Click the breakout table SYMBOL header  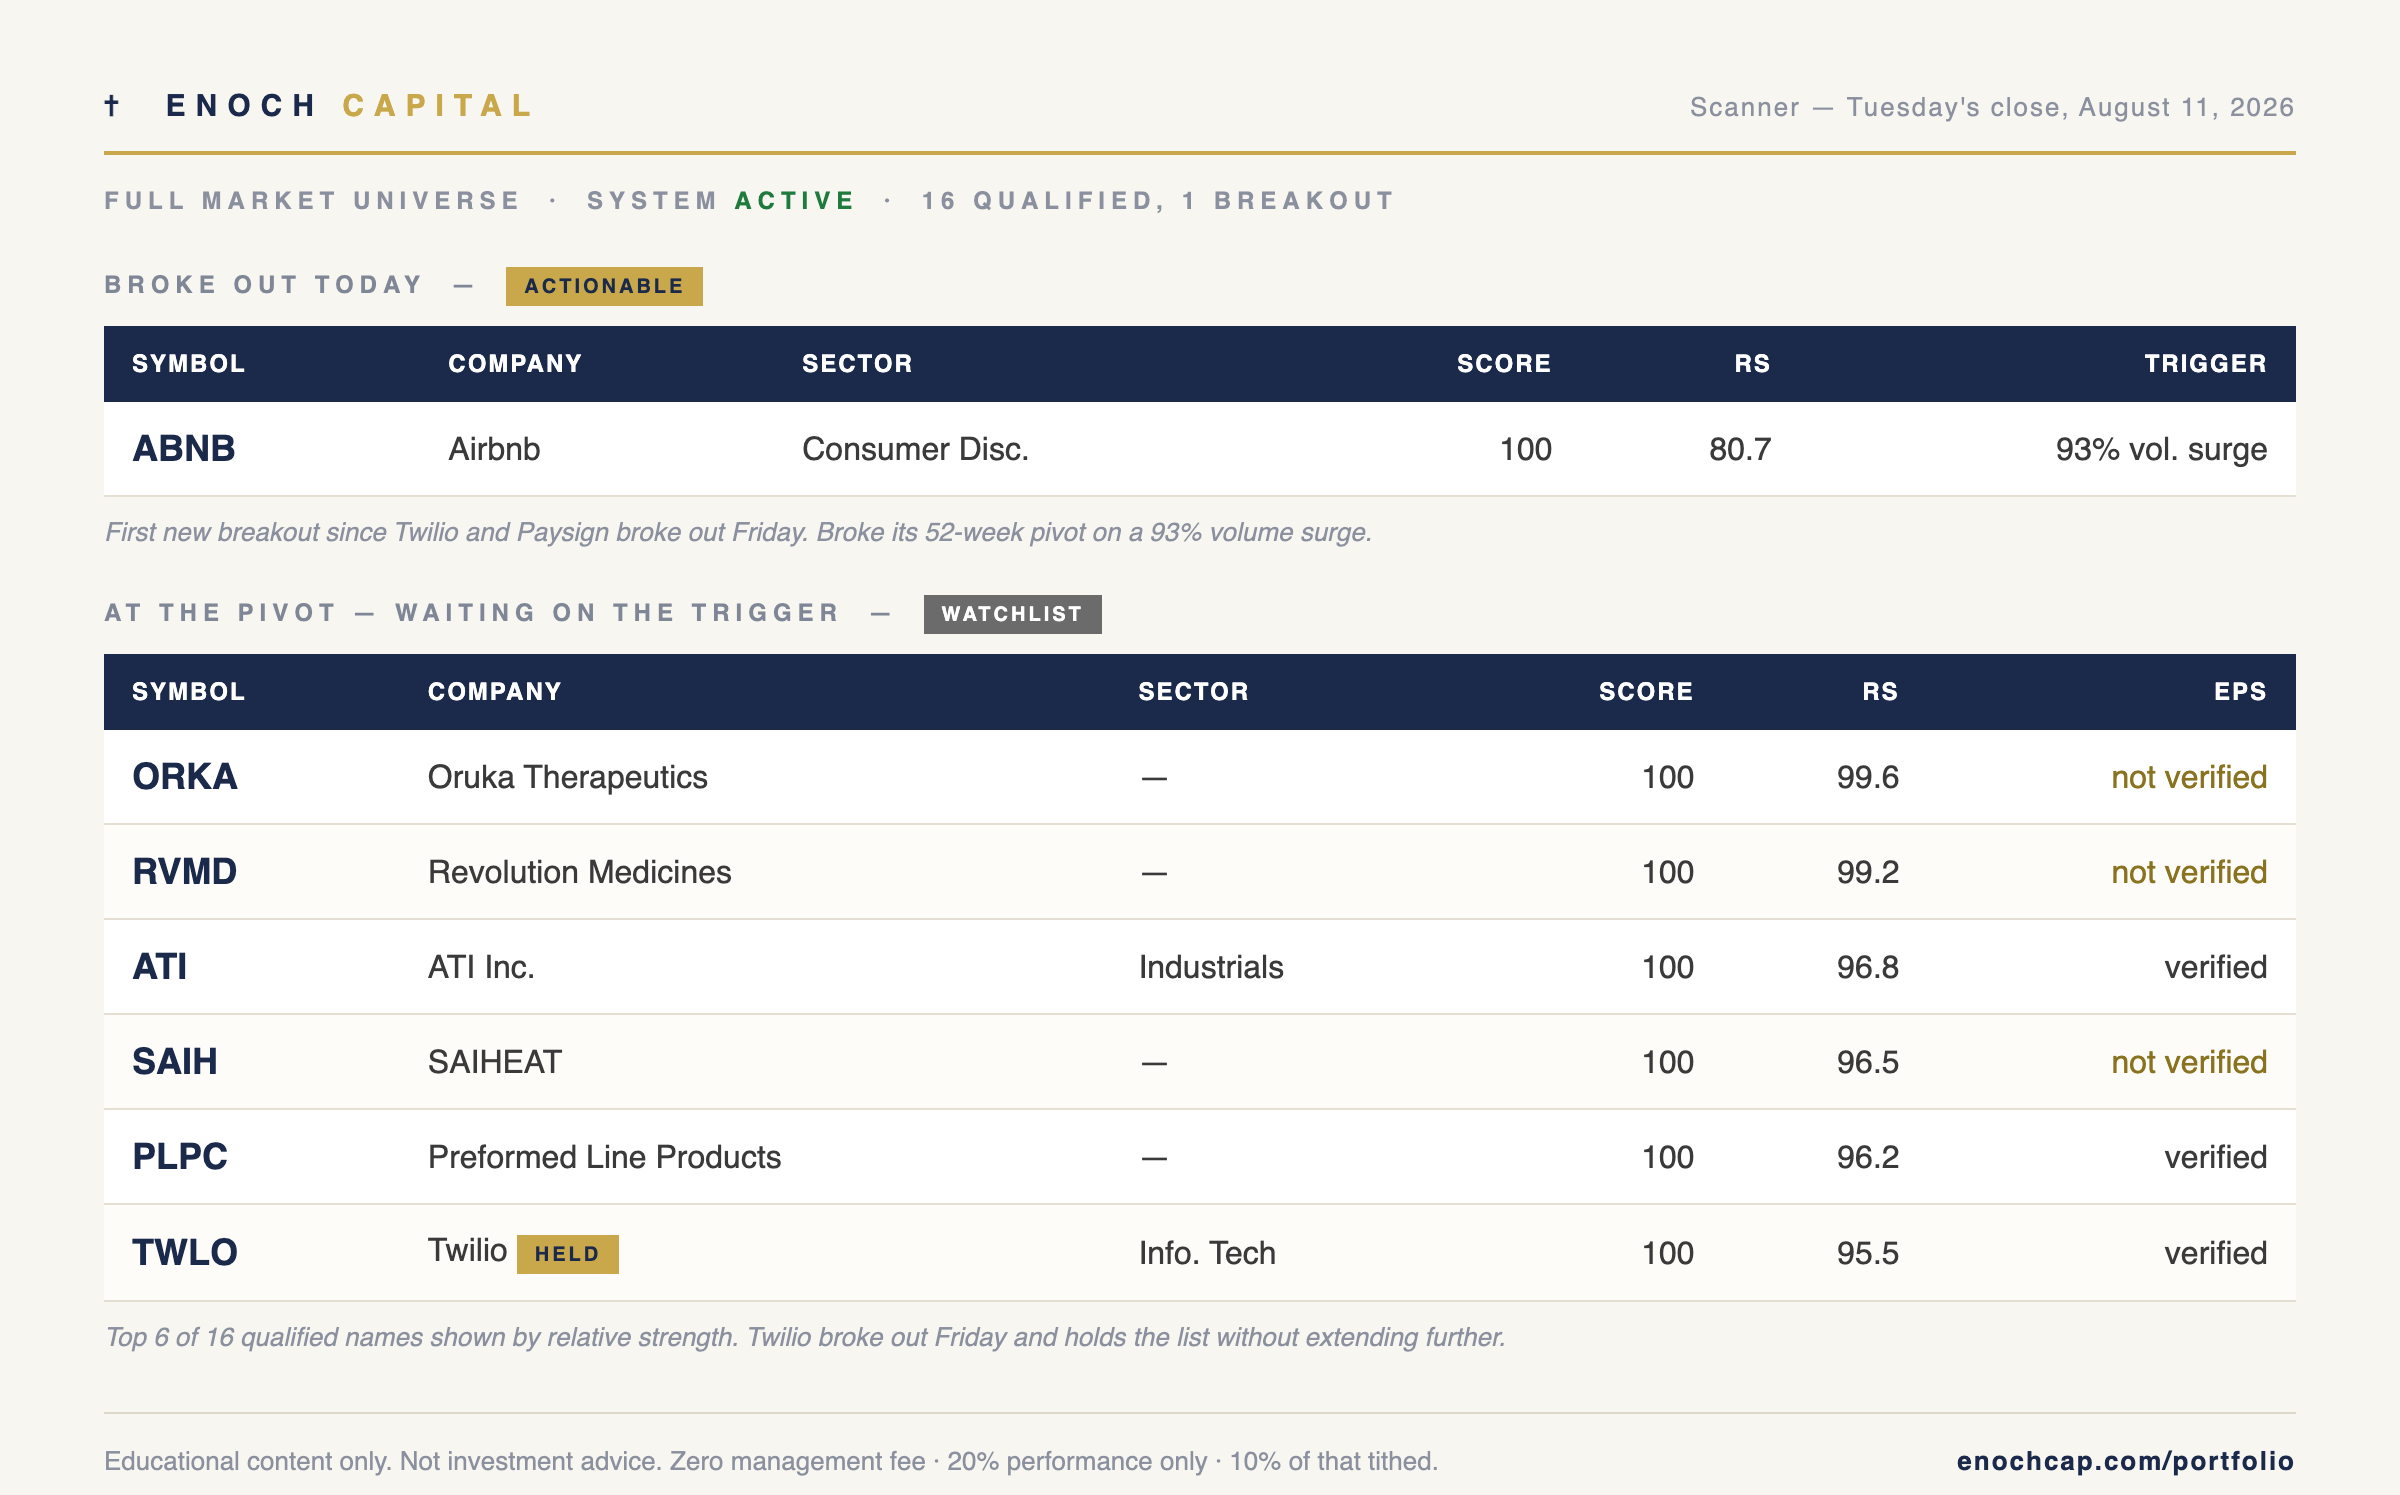click(189, 364)
